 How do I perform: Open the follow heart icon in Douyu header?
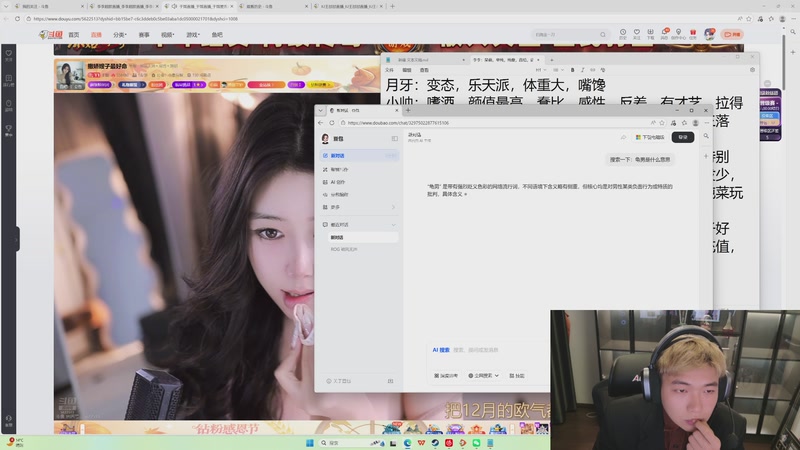(637, 34)
